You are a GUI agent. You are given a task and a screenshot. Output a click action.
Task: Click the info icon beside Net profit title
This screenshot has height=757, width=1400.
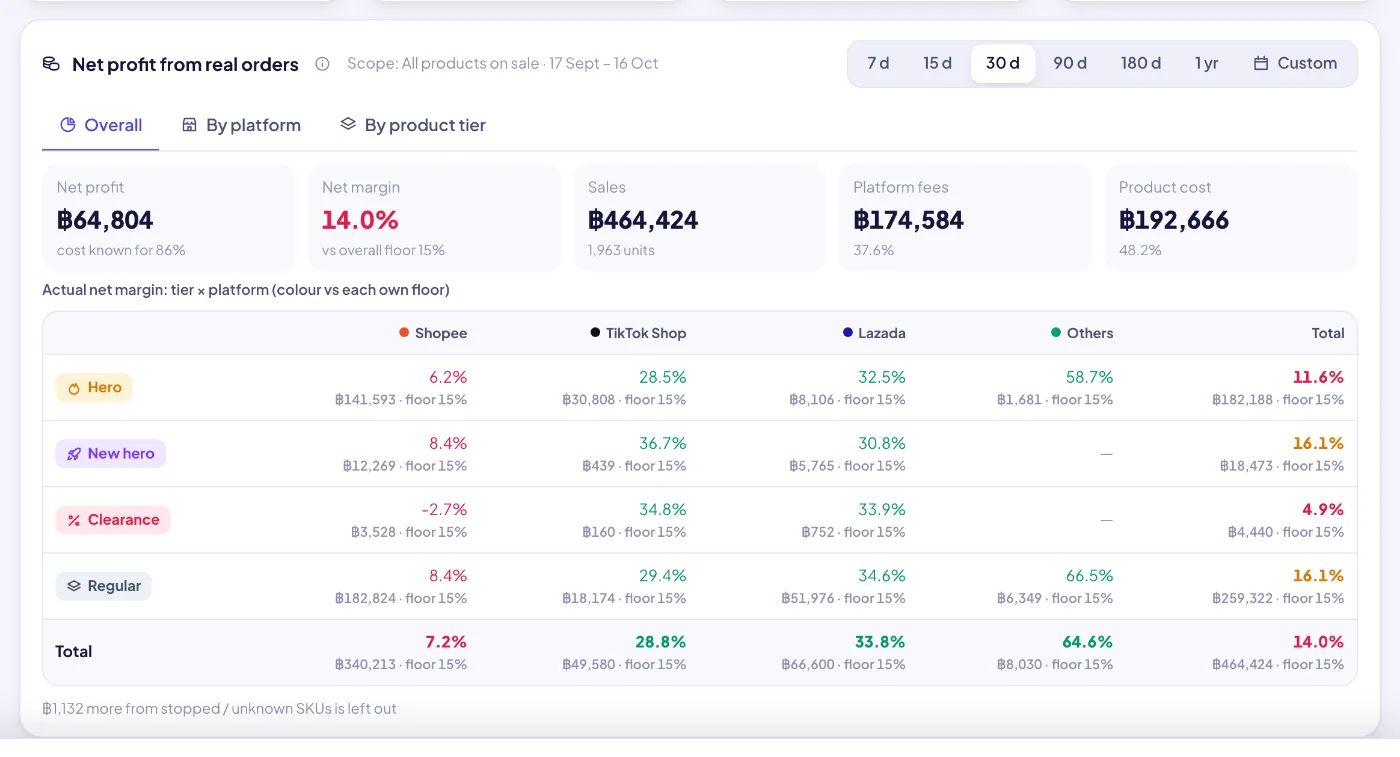pyautogui.click(x=322, y=64)
